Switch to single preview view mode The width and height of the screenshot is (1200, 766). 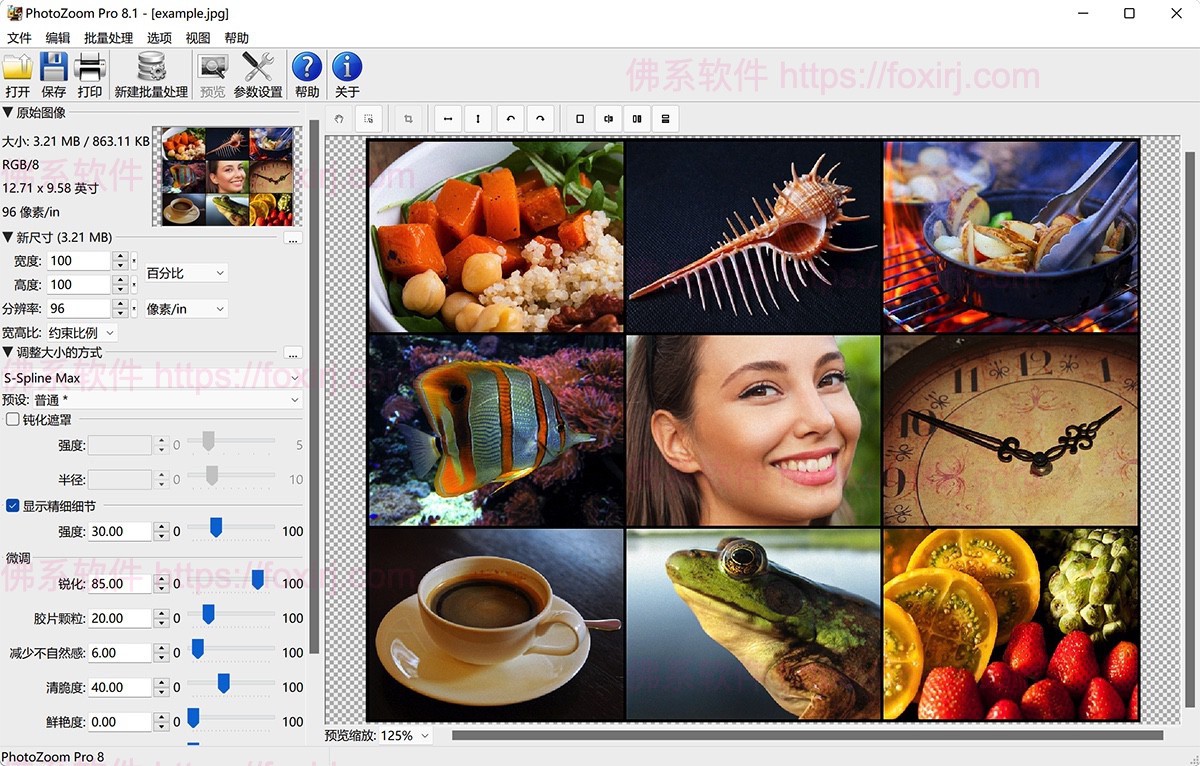click(x=579, y=118)
